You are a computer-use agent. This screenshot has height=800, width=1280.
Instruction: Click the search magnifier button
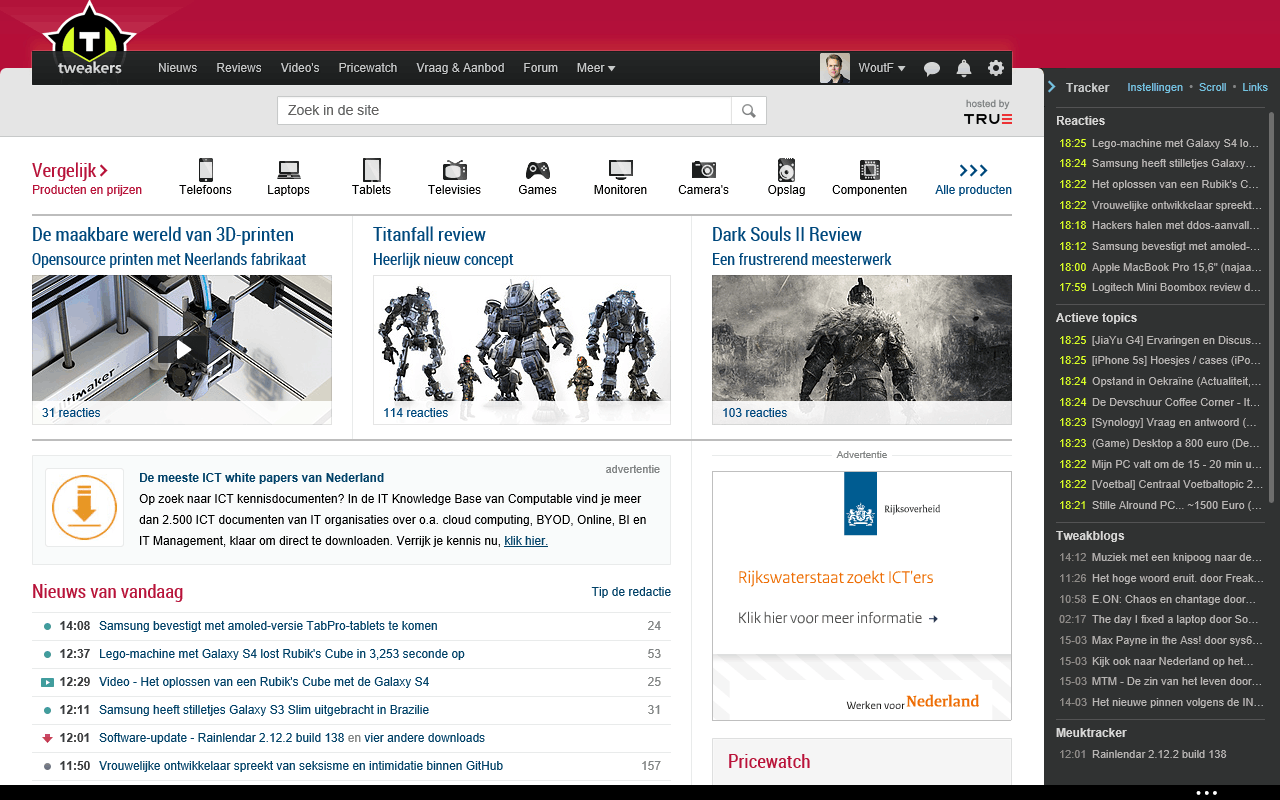coord(749,110)
